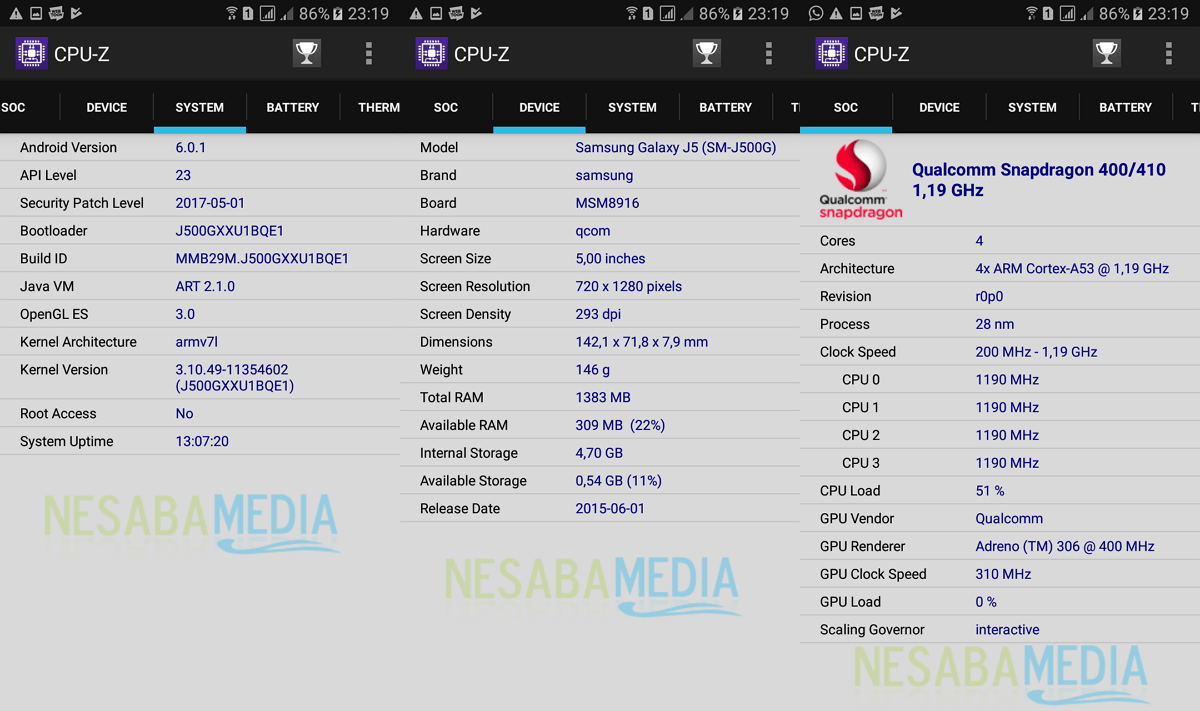Select the Available Storage 0,54 GB (11%)

coord(619,481)
